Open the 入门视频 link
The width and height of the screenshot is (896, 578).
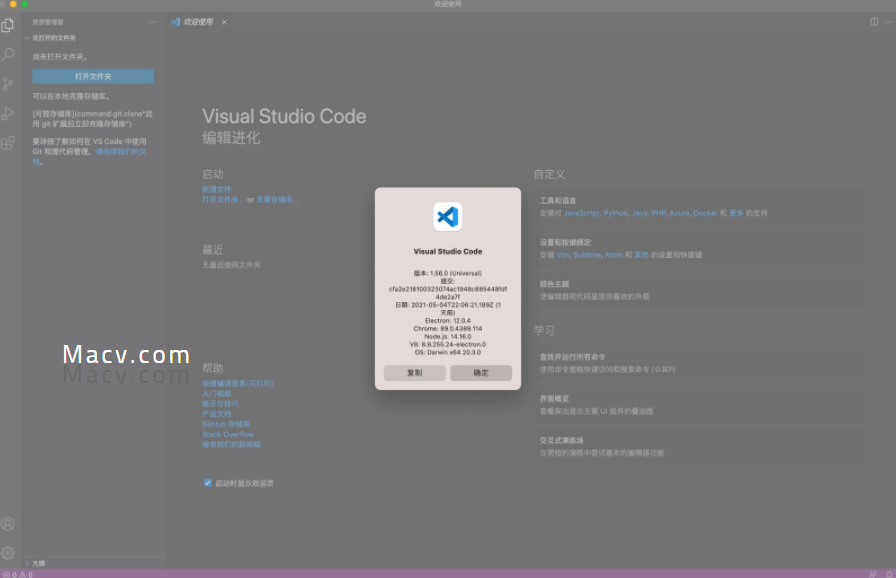coord(217,394)
